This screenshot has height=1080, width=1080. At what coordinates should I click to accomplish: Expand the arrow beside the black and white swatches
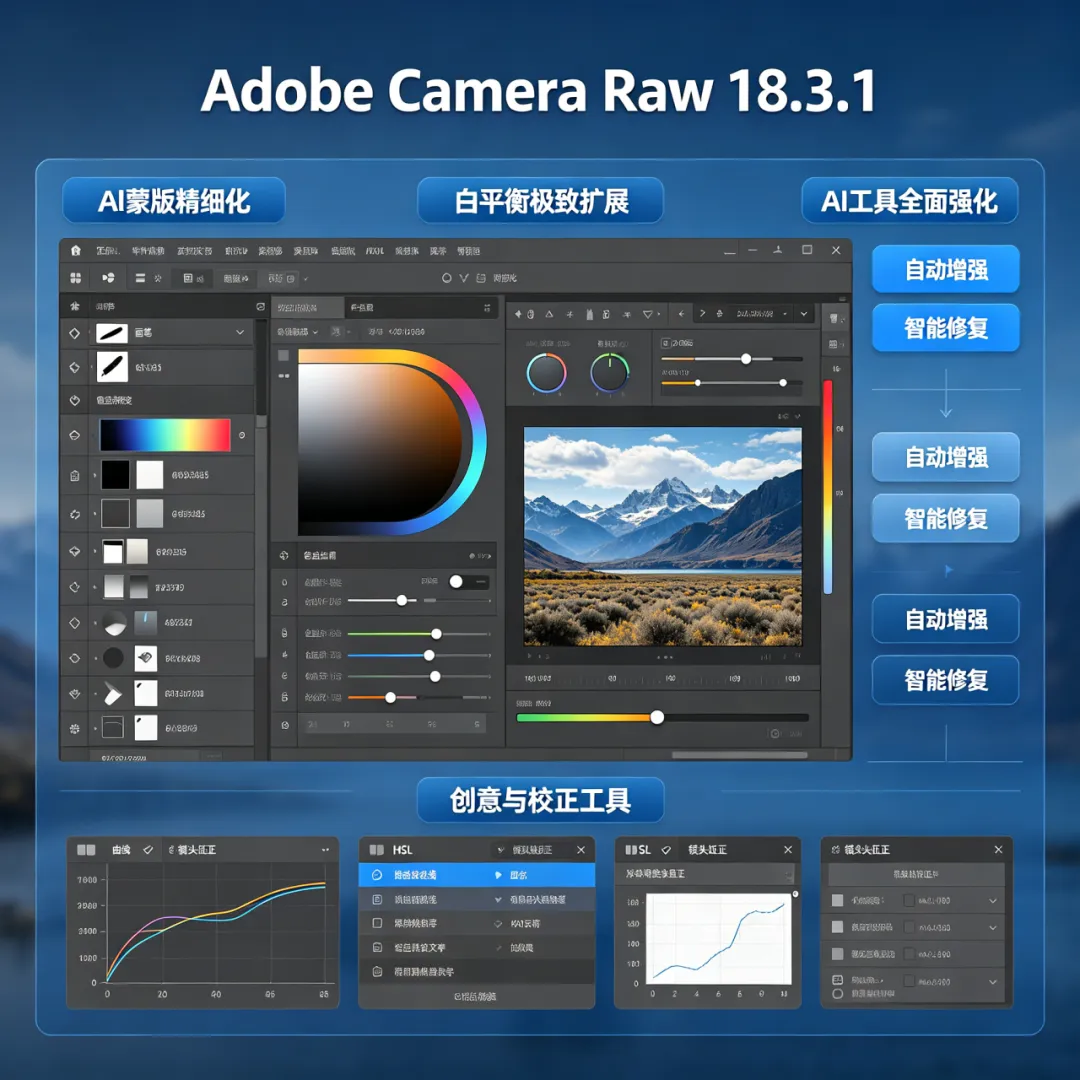coord(95,475)
